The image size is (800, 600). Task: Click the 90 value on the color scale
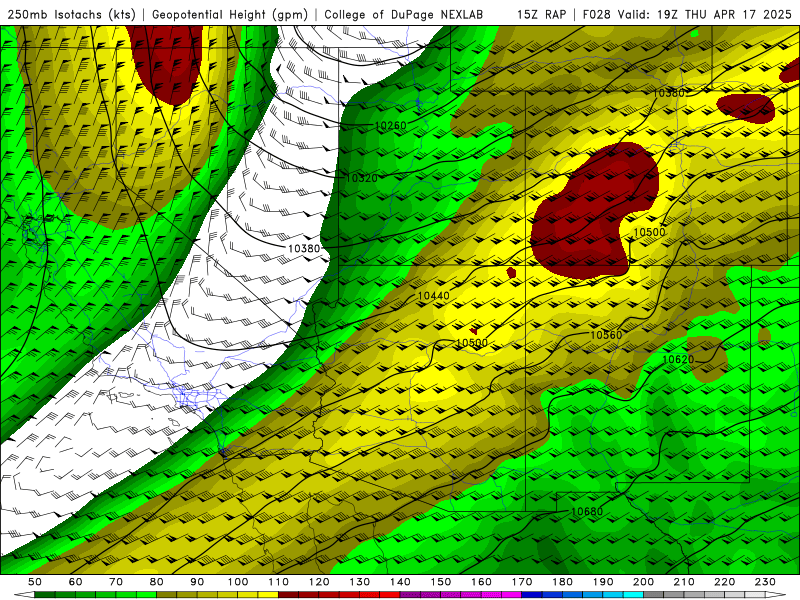pyautogui.click(x=197, y=582)
